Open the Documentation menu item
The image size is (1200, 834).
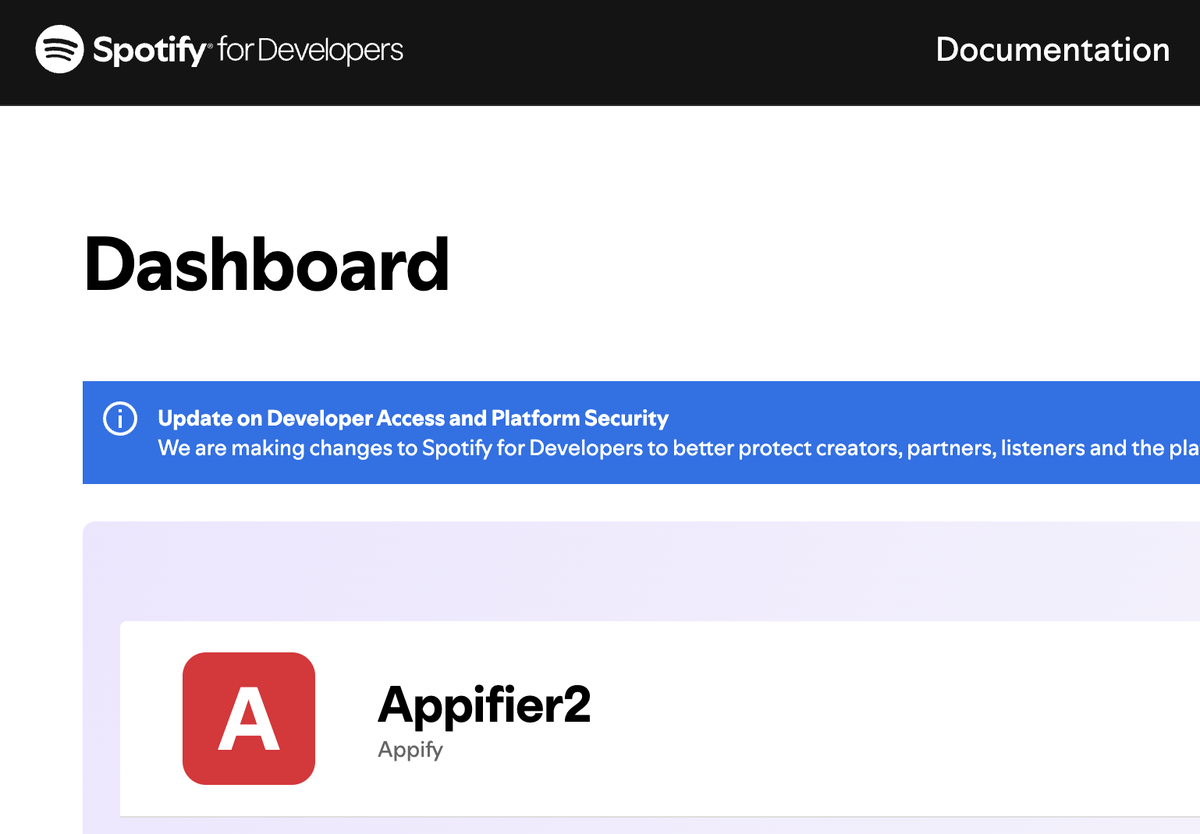[x=1052, y=50]
